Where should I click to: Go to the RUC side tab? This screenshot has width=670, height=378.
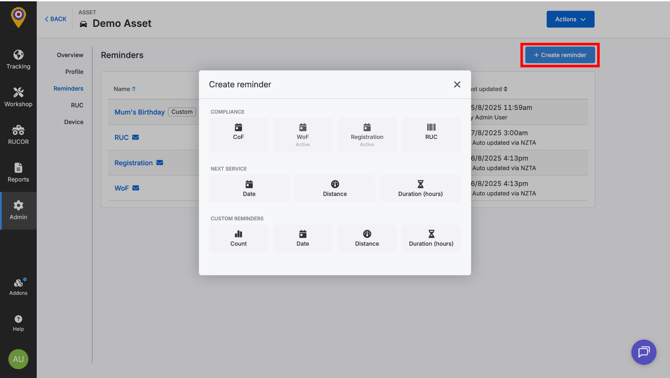77,105
